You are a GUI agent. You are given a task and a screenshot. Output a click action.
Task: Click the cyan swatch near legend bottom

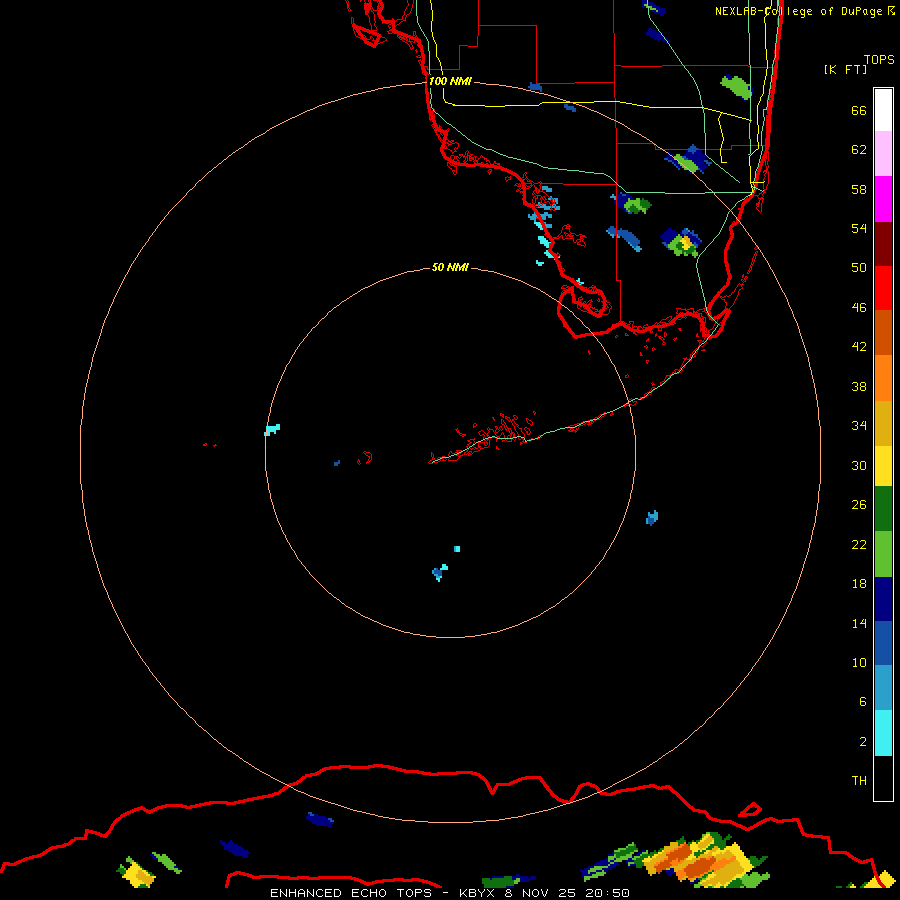883,733
